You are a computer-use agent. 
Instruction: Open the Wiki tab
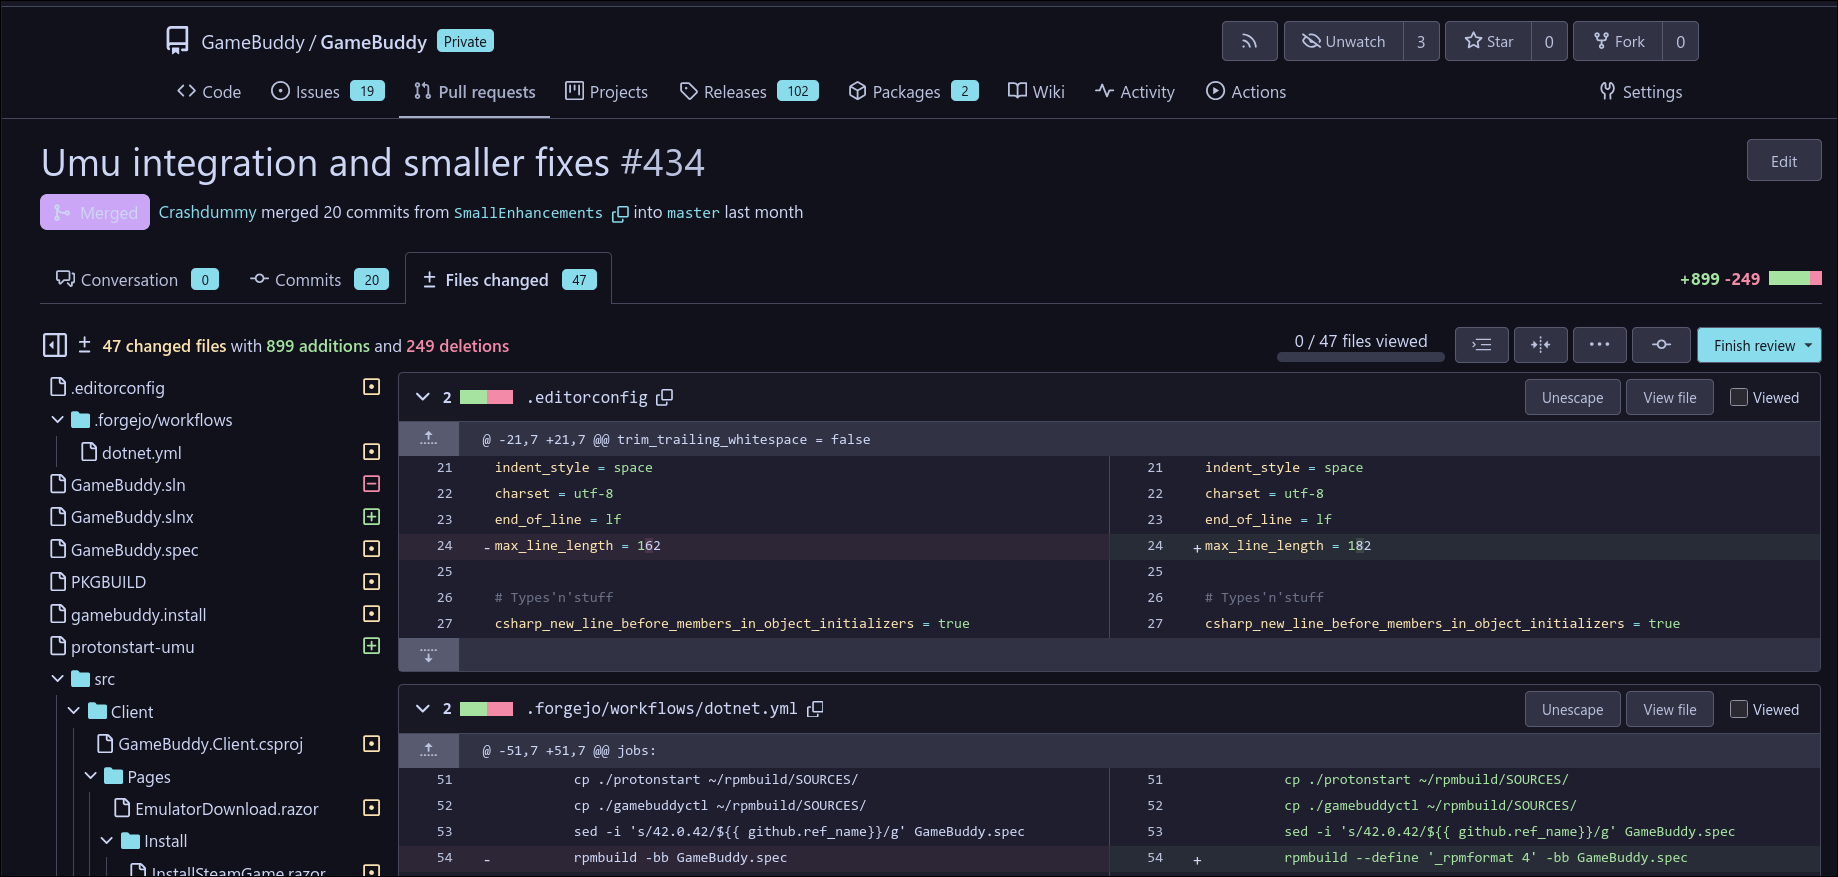tap(1036, 92)
